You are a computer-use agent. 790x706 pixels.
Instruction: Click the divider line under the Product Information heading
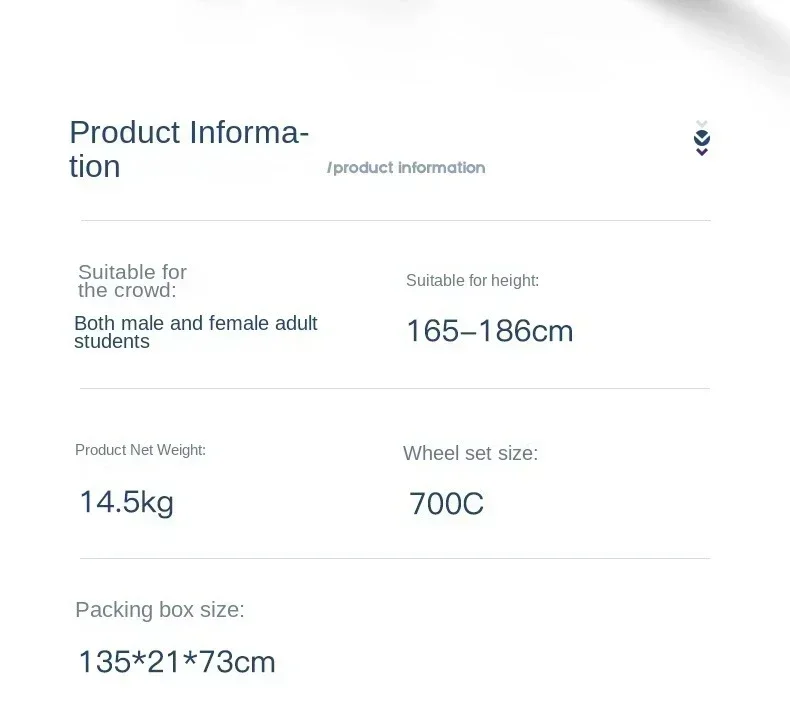pyautogui.click(x=395, y=220)
